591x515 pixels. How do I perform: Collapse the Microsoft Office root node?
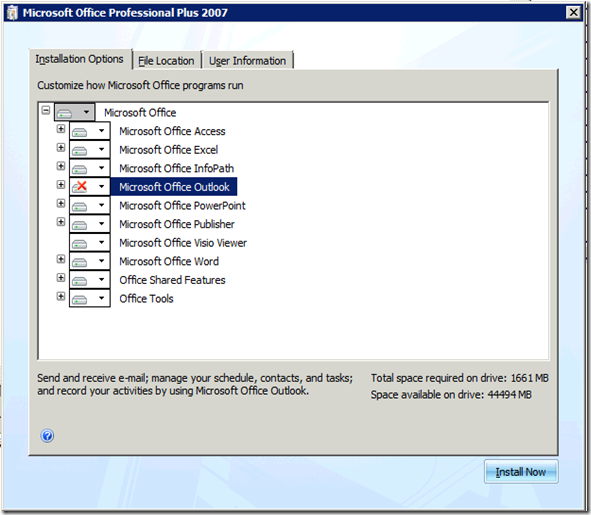[46, 110]
